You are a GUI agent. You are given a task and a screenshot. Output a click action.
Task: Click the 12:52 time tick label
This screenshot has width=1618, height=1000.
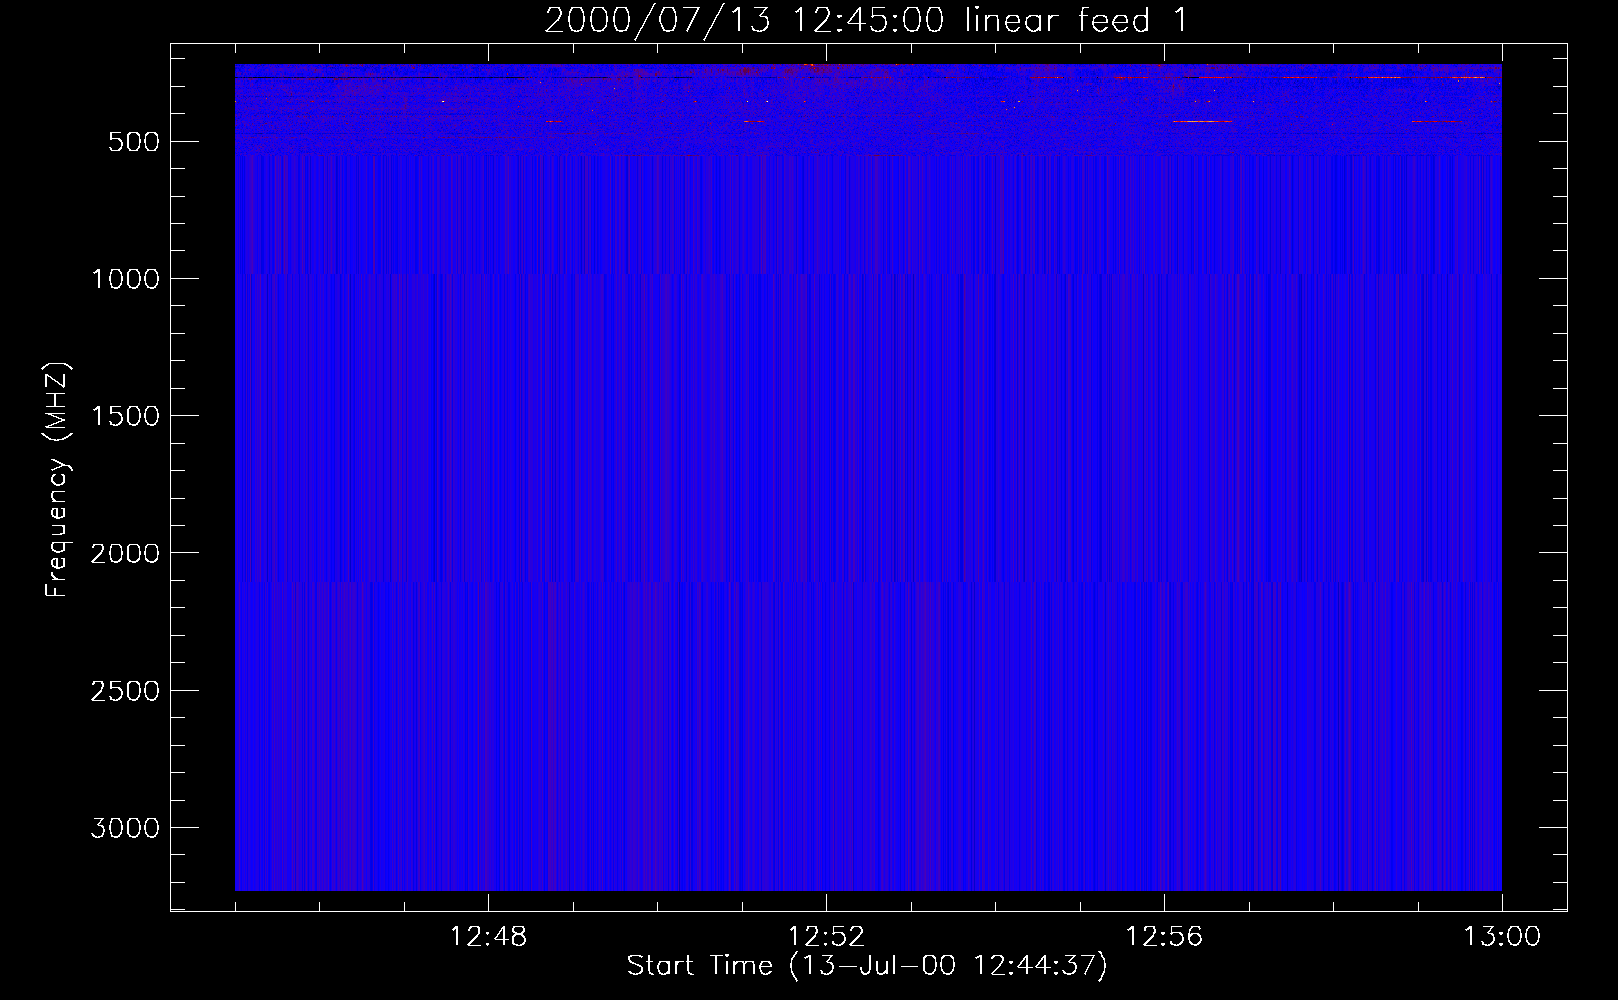pos(826,937)
